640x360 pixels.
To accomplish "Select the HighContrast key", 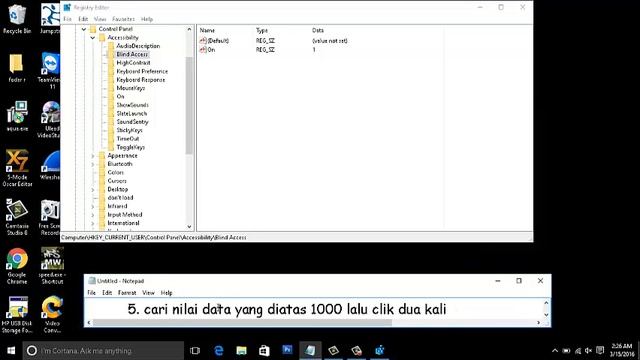I will click(133, 63).
